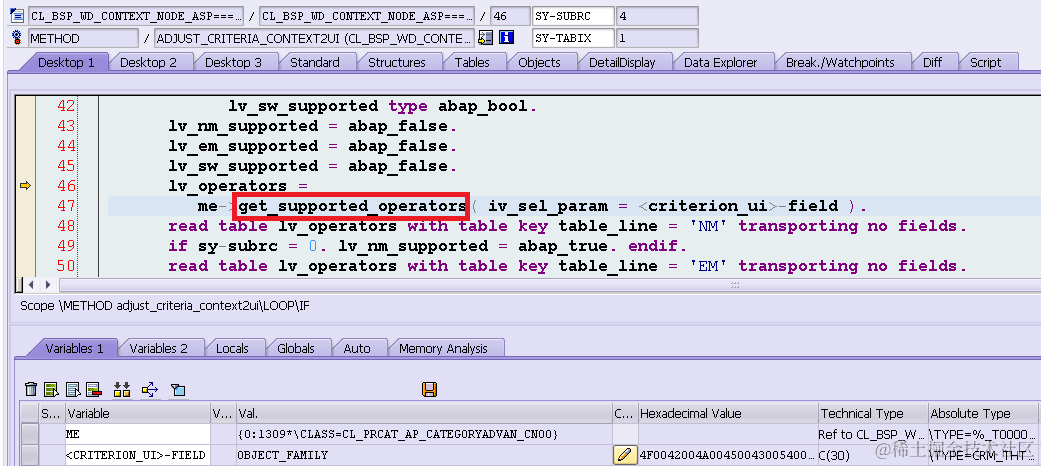The width and height of the screenshot is (1041, 466).
Task: Select the row selector for <CRITERION_UI>-FIELD
Action: point(29,455)
